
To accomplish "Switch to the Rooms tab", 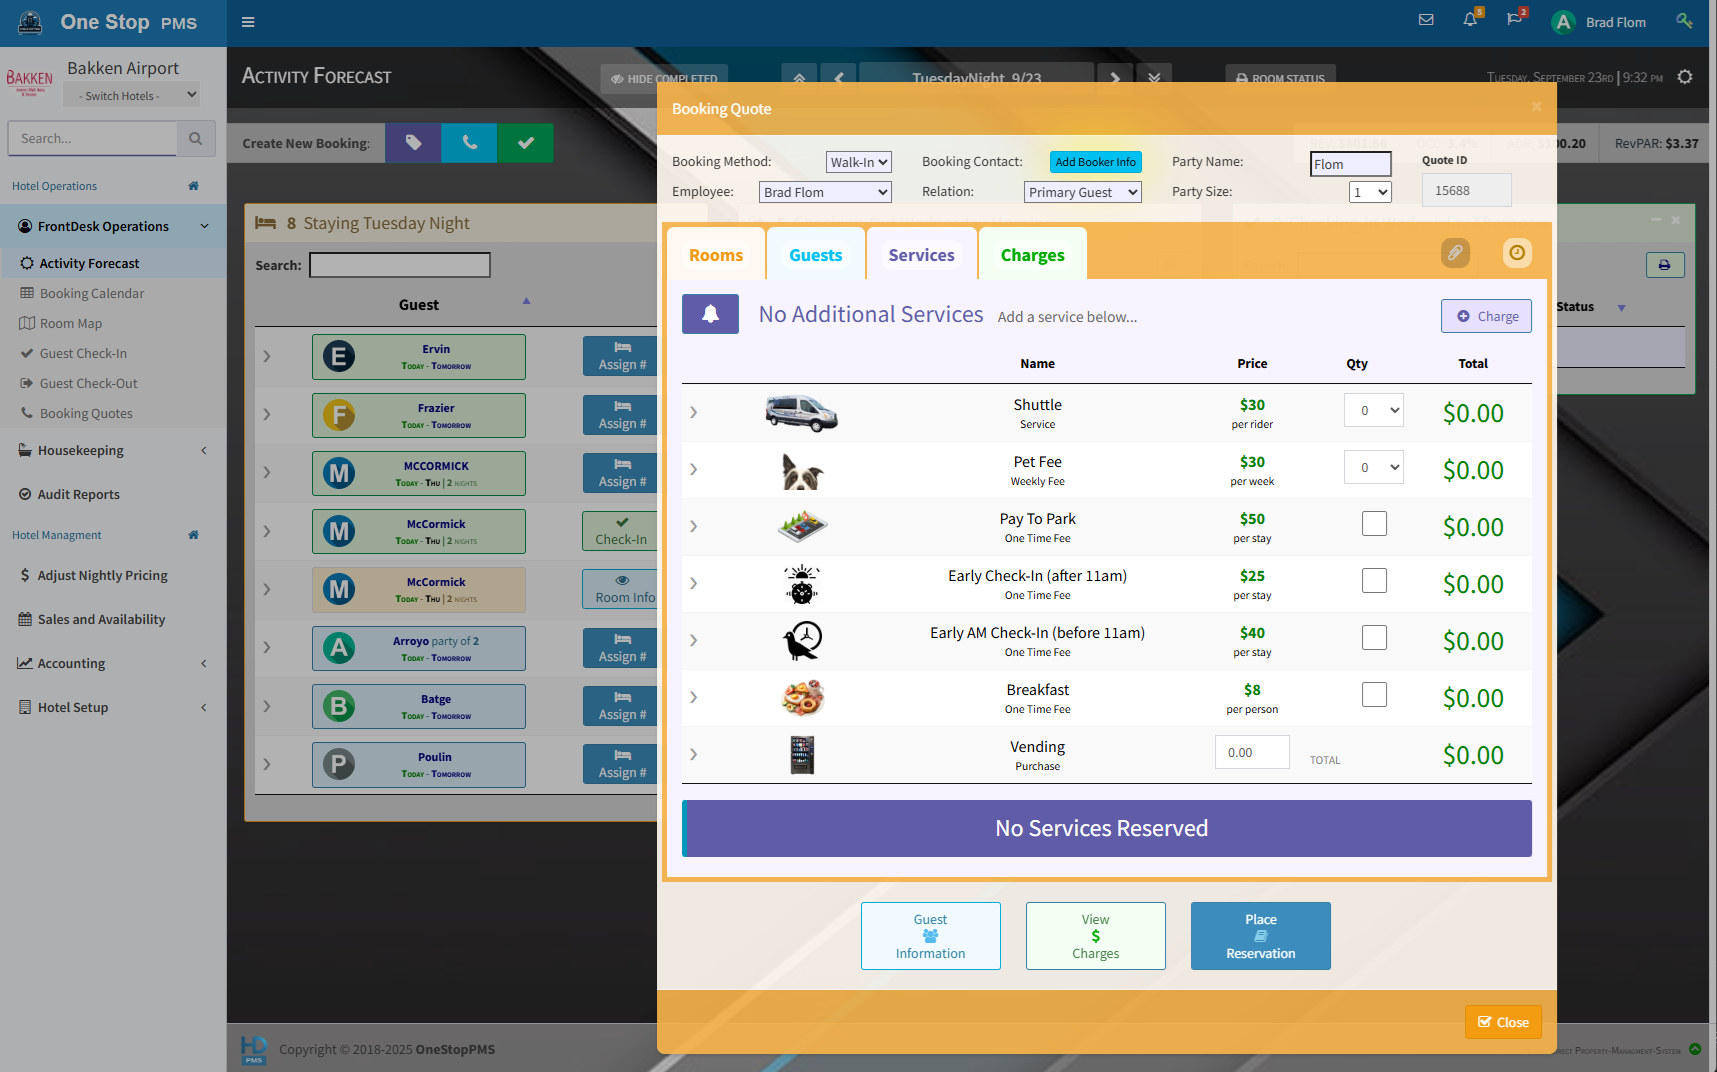I will click(x=716, y=255).
